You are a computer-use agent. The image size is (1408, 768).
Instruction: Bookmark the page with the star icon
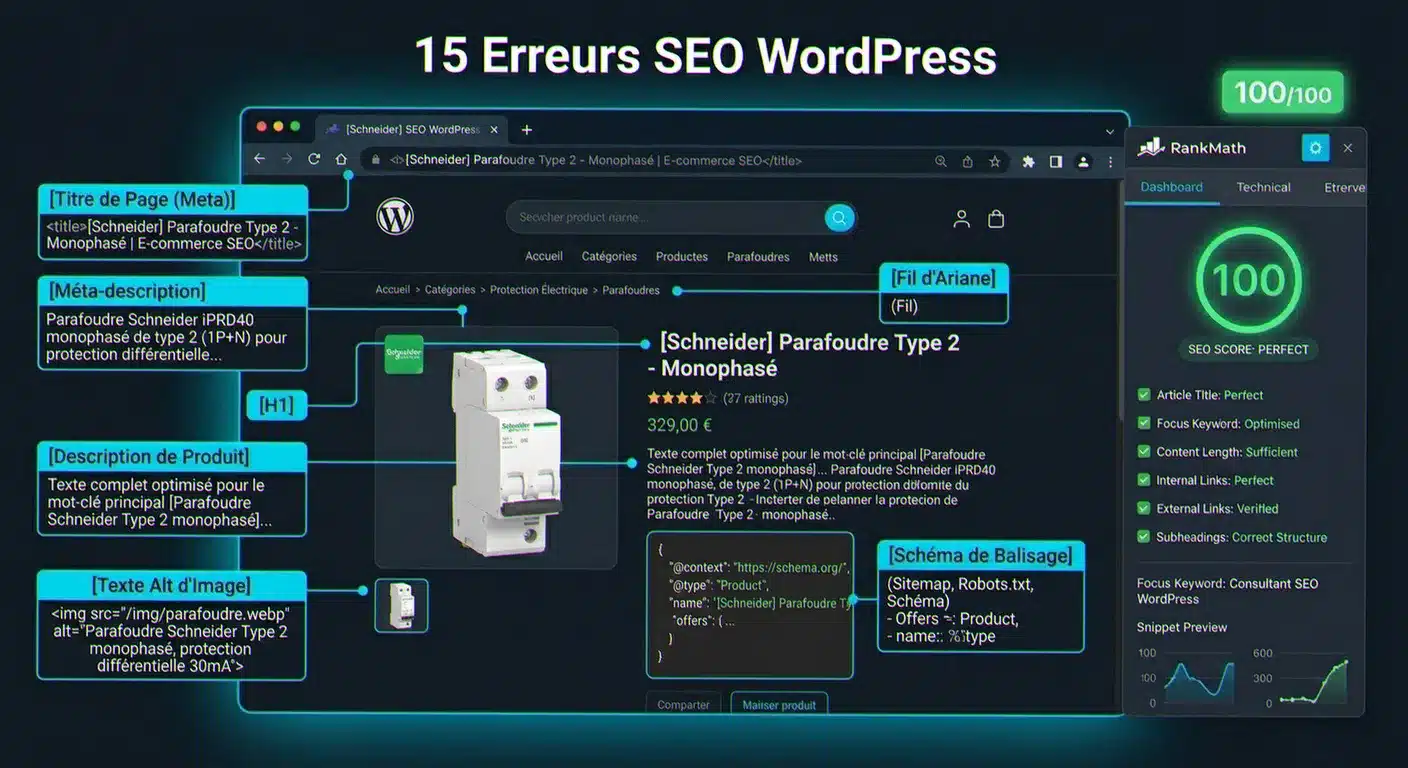click(995, 161)
